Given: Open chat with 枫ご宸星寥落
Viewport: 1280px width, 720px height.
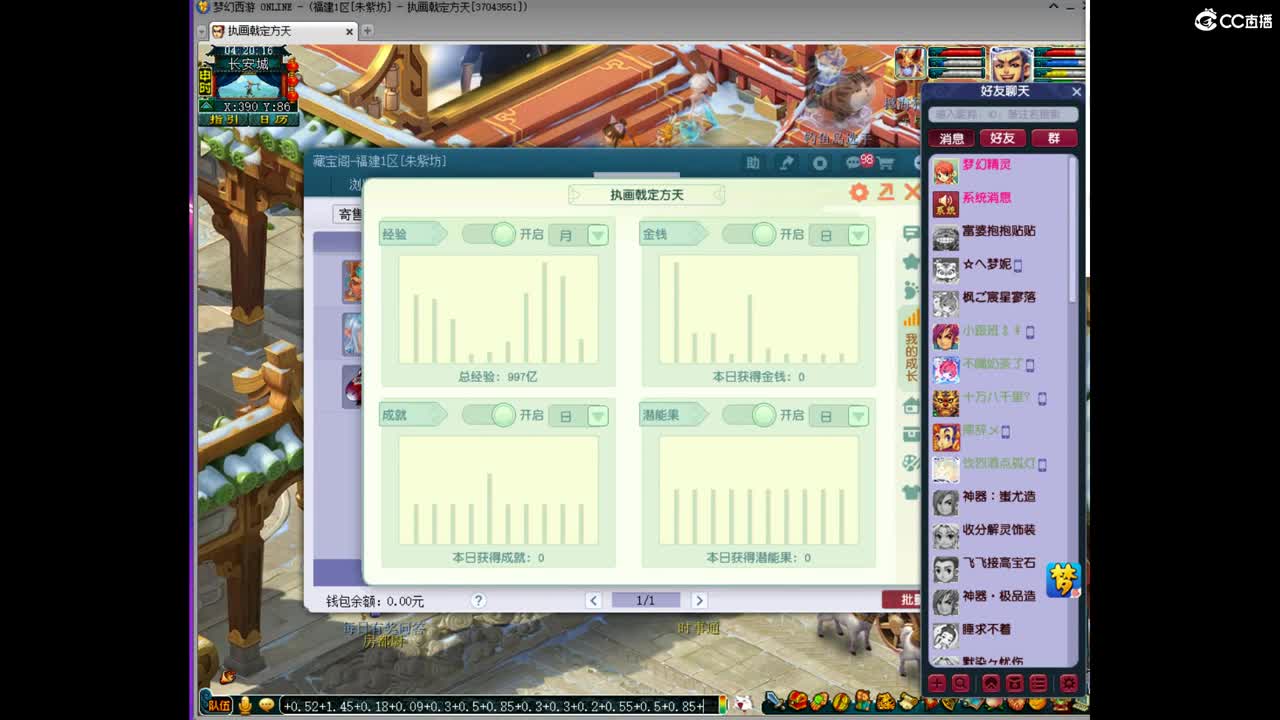Looking at the screenshot, I should pyautogui.click(x=999, y=303).
